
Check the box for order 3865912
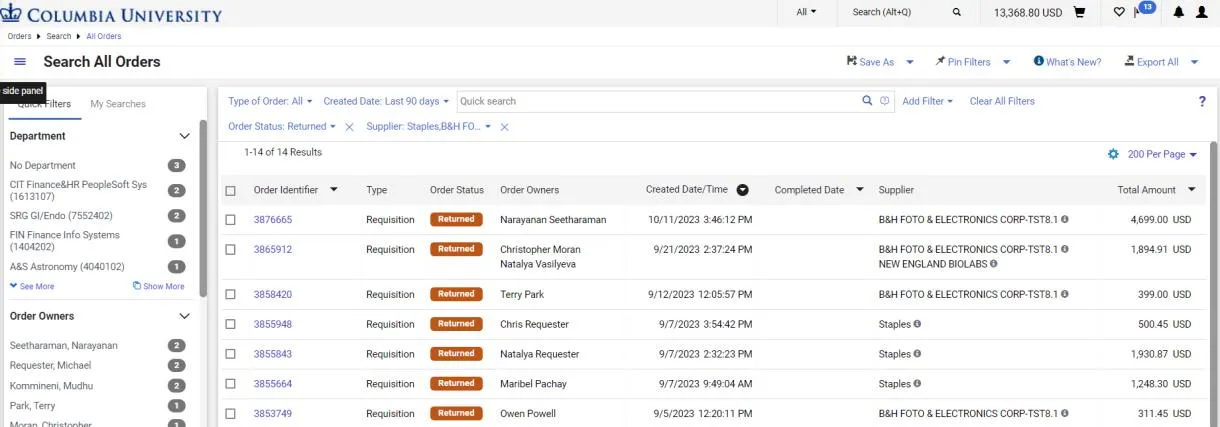231,249
